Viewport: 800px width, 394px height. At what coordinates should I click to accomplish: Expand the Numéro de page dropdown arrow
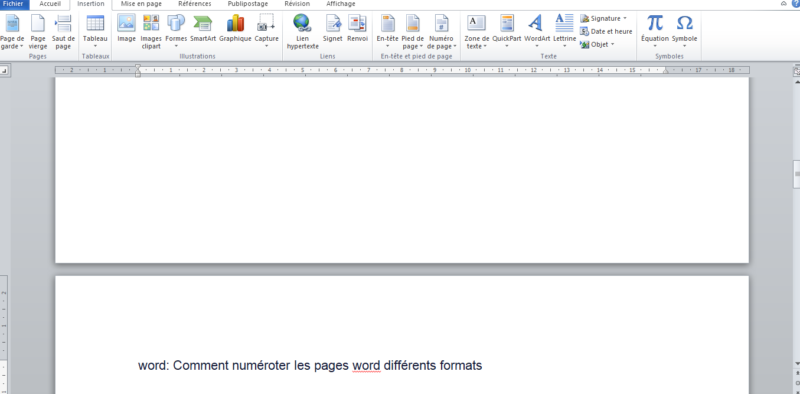(454, 46)
